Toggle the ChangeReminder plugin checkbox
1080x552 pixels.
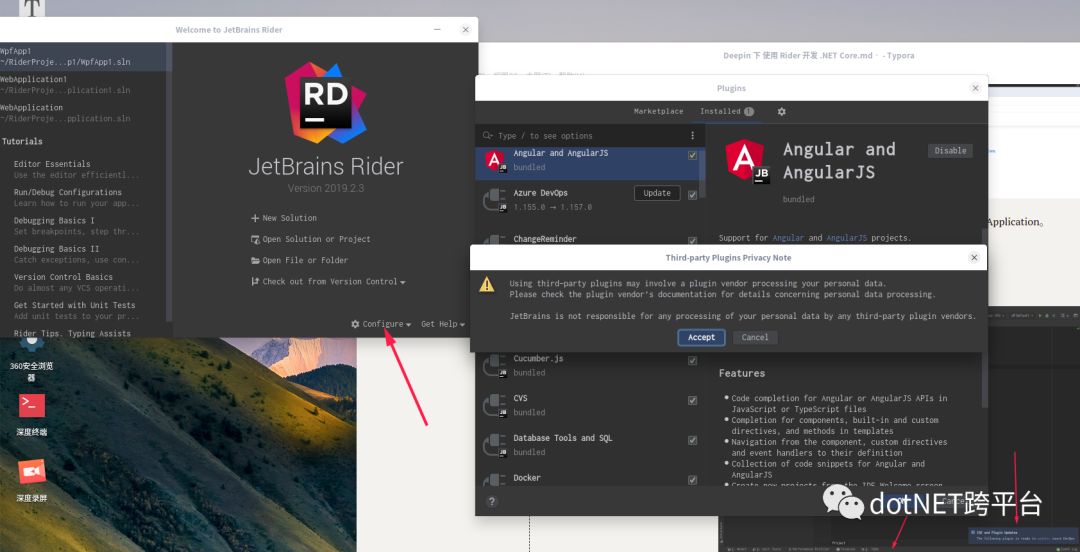692,241
